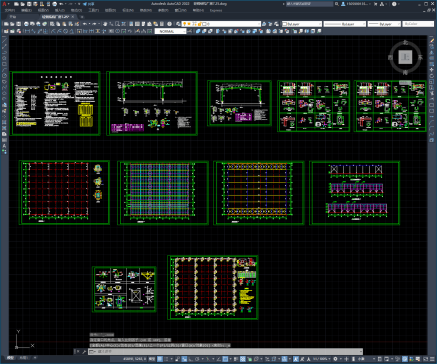
Task: Select the Line tool in Draw toolbar
Action: 4,41
